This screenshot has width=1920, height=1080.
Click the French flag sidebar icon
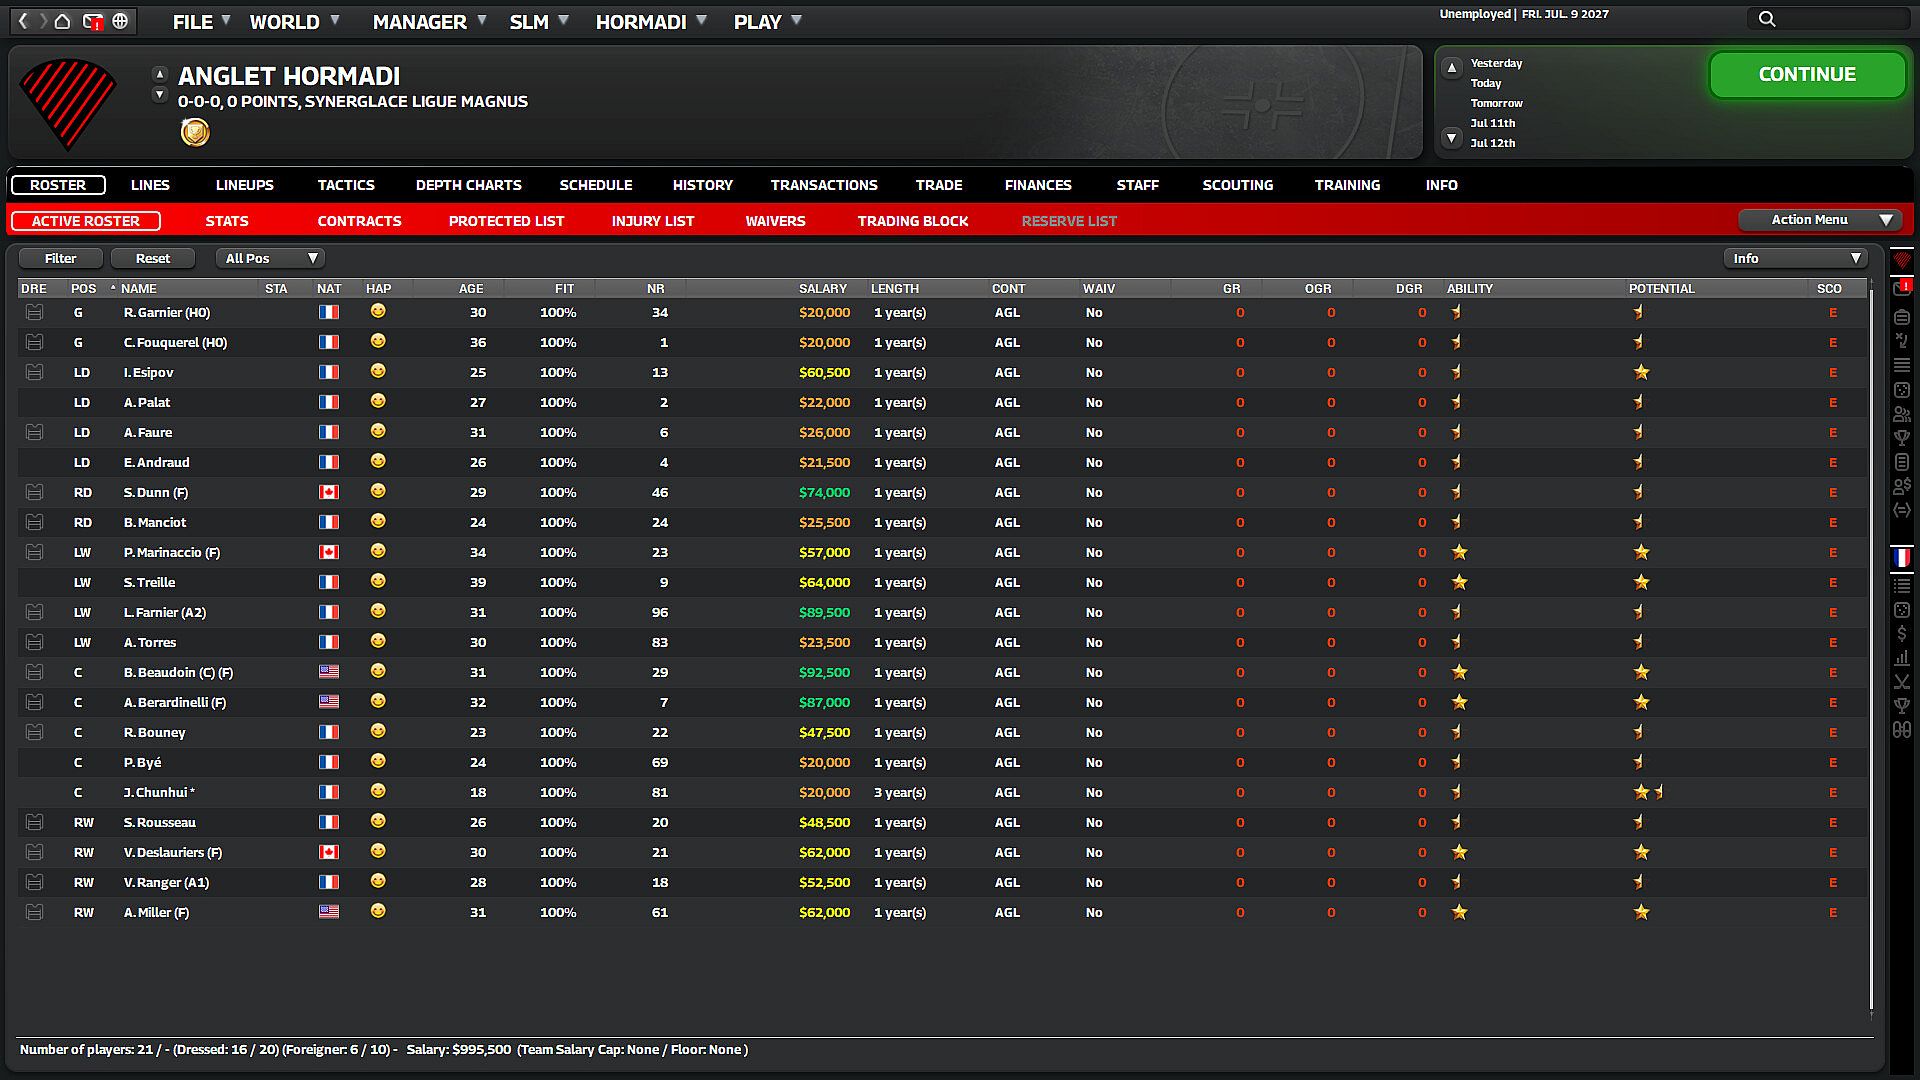pos(1901,558)
